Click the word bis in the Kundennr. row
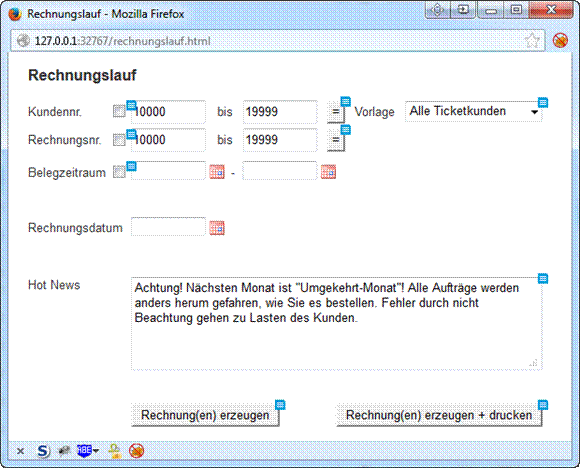This screenshot has width=580, height=468. (225, 112)
